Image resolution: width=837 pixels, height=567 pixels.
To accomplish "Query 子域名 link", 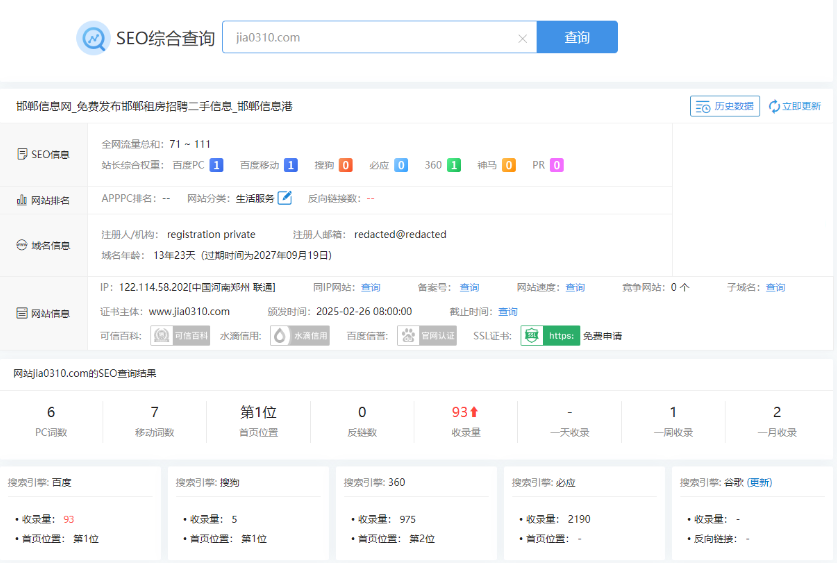I will (775, 288).
